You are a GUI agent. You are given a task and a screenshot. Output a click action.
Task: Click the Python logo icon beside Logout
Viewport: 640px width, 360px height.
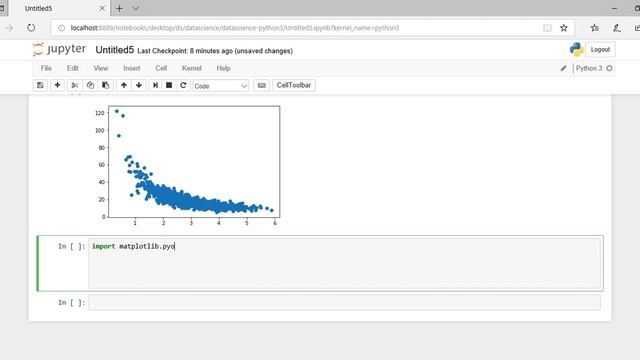point(576,49)
